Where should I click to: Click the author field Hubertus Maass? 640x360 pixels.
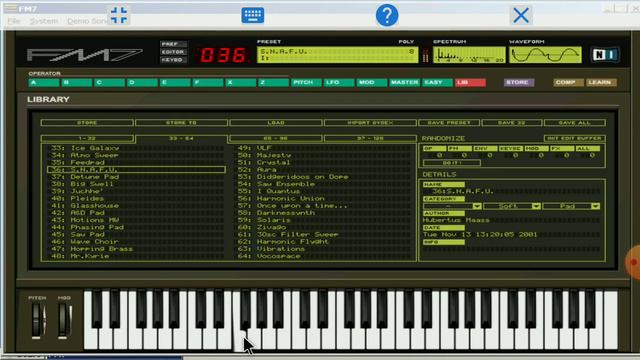(512, 220)
